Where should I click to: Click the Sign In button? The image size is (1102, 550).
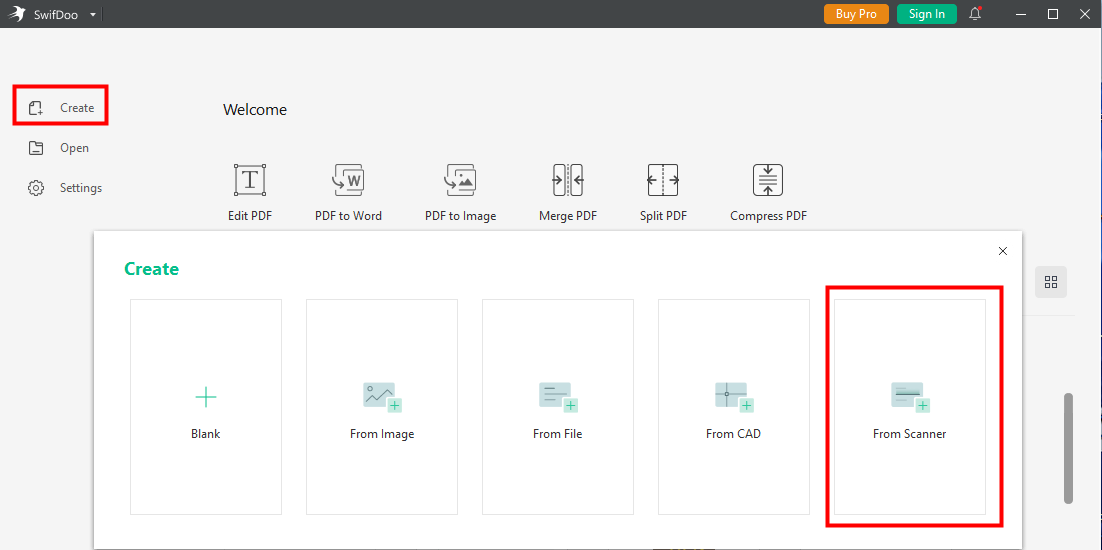[926, 14]
